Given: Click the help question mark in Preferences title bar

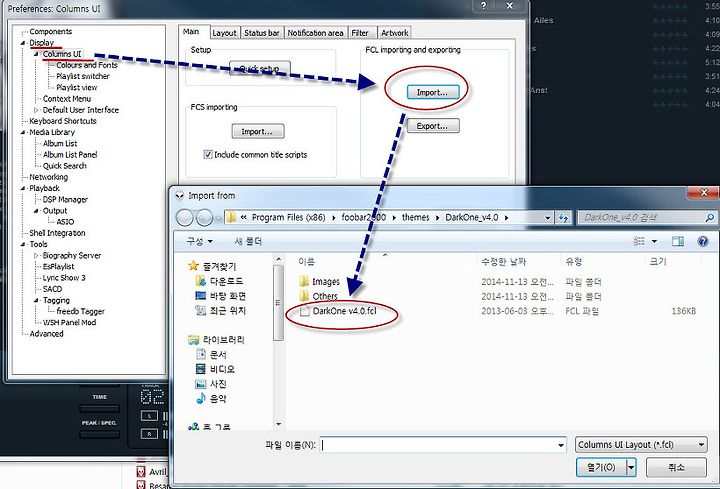Looking at the screenshot, I should coord(483,6).
